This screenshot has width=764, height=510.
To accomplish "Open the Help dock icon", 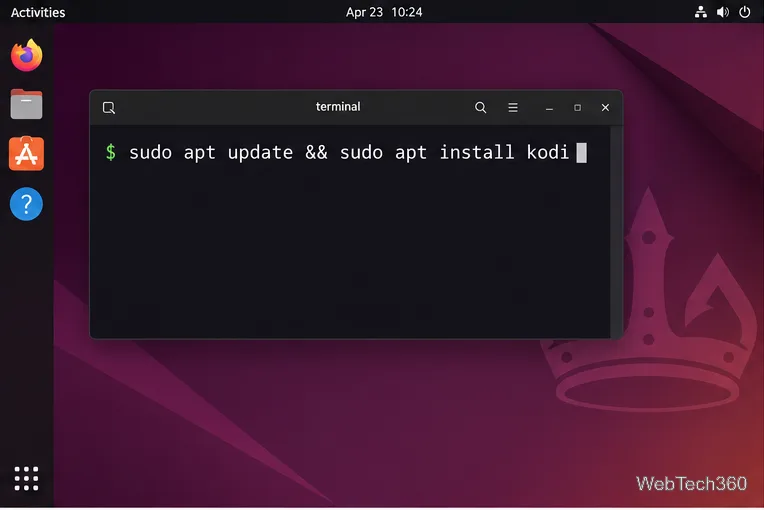I will pos(26,204).
